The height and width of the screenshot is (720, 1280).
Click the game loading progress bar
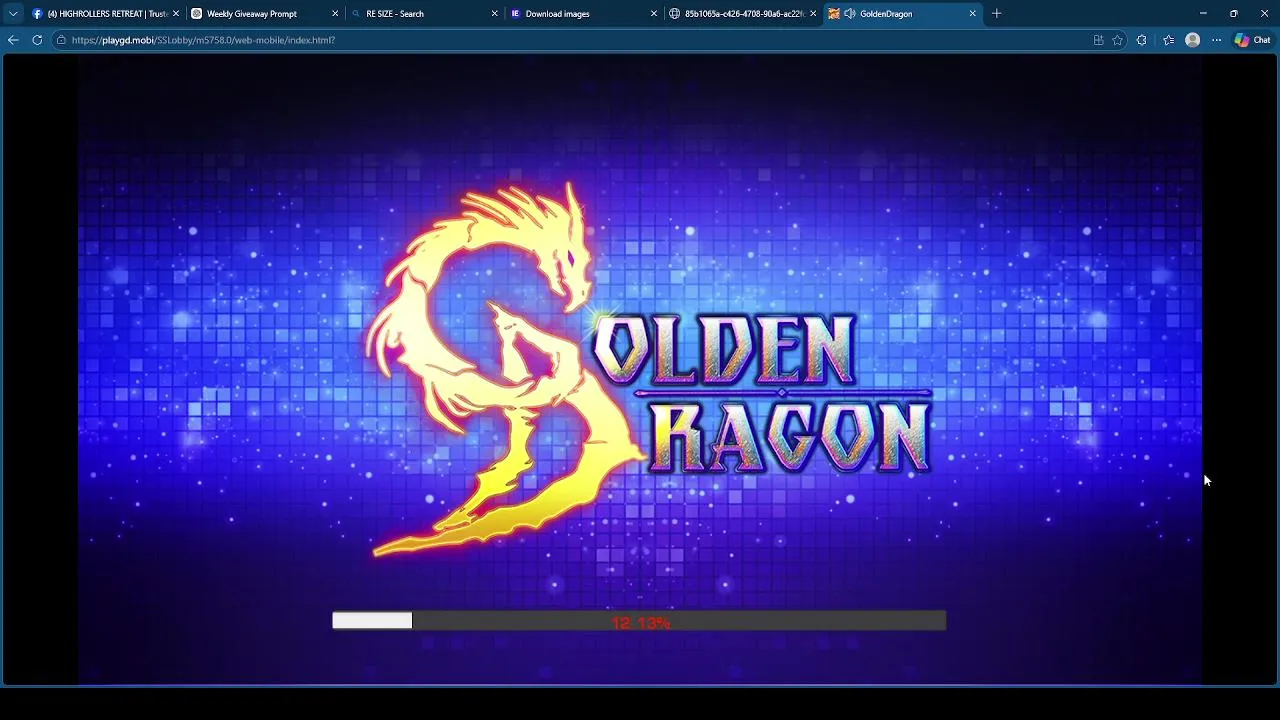[x=639, y=621]
